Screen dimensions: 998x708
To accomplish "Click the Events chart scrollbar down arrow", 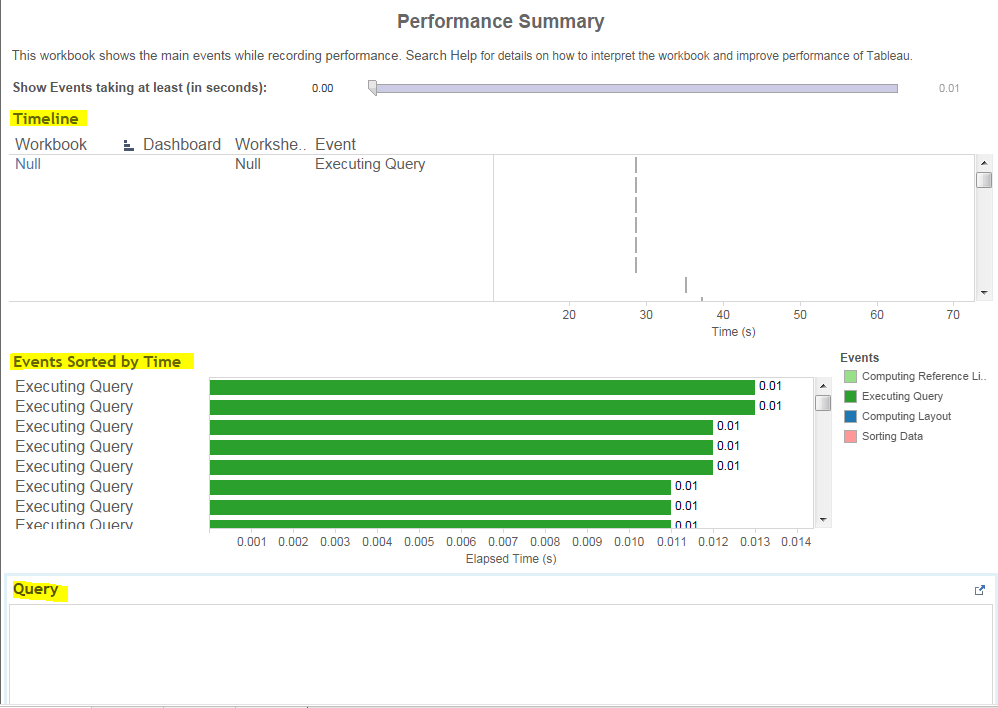I will click(823, 519).
